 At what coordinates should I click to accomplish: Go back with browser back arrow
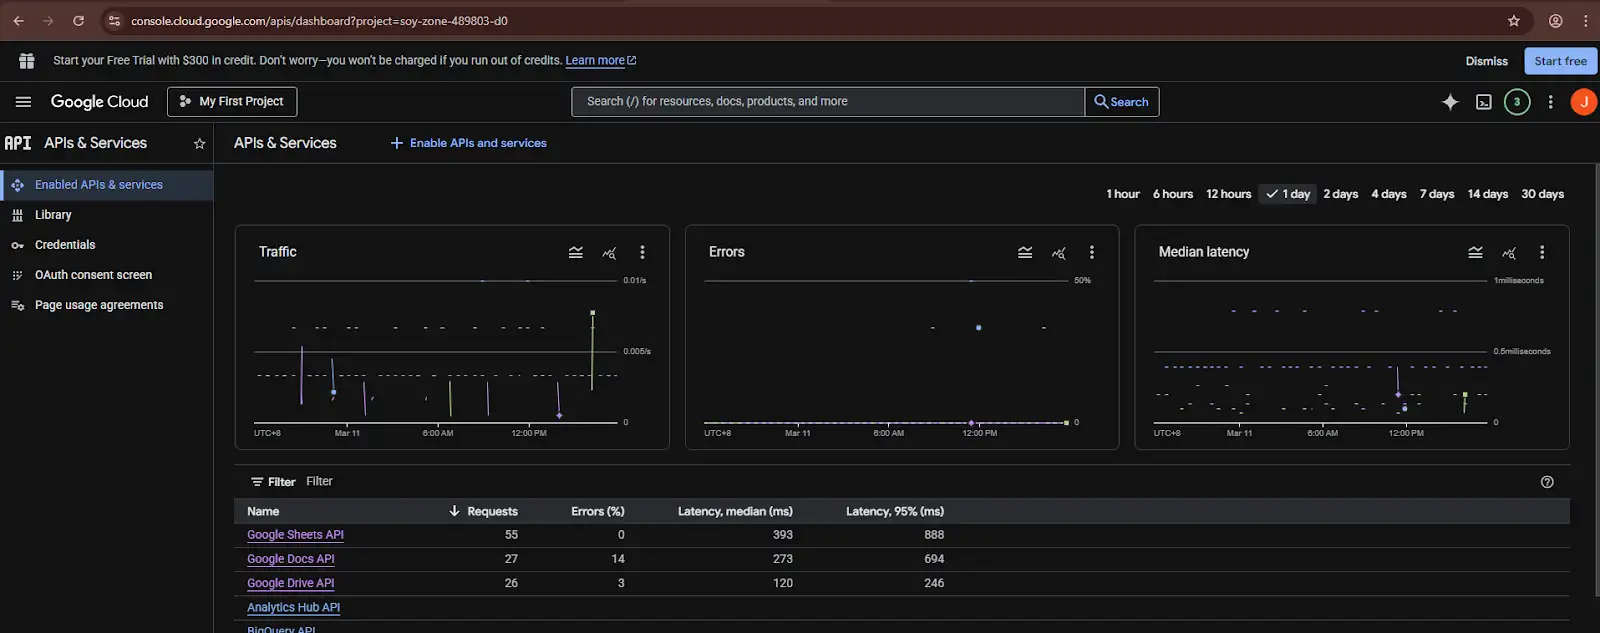coord(18,21)
